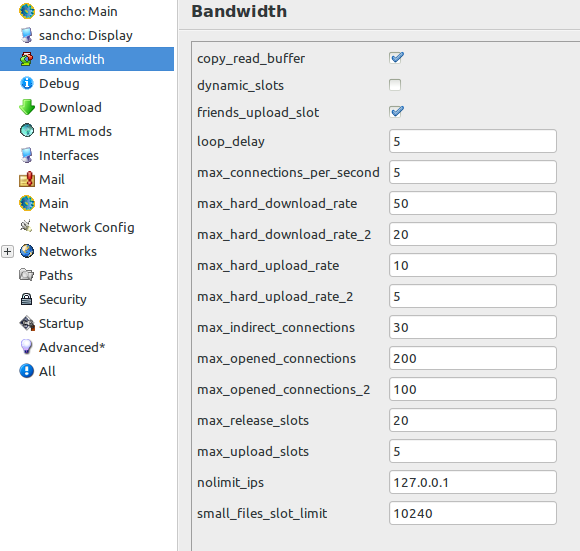Open Advanced lightbulb icon
Viewport: 580px width, 551px height.
(x=27, y=347)
